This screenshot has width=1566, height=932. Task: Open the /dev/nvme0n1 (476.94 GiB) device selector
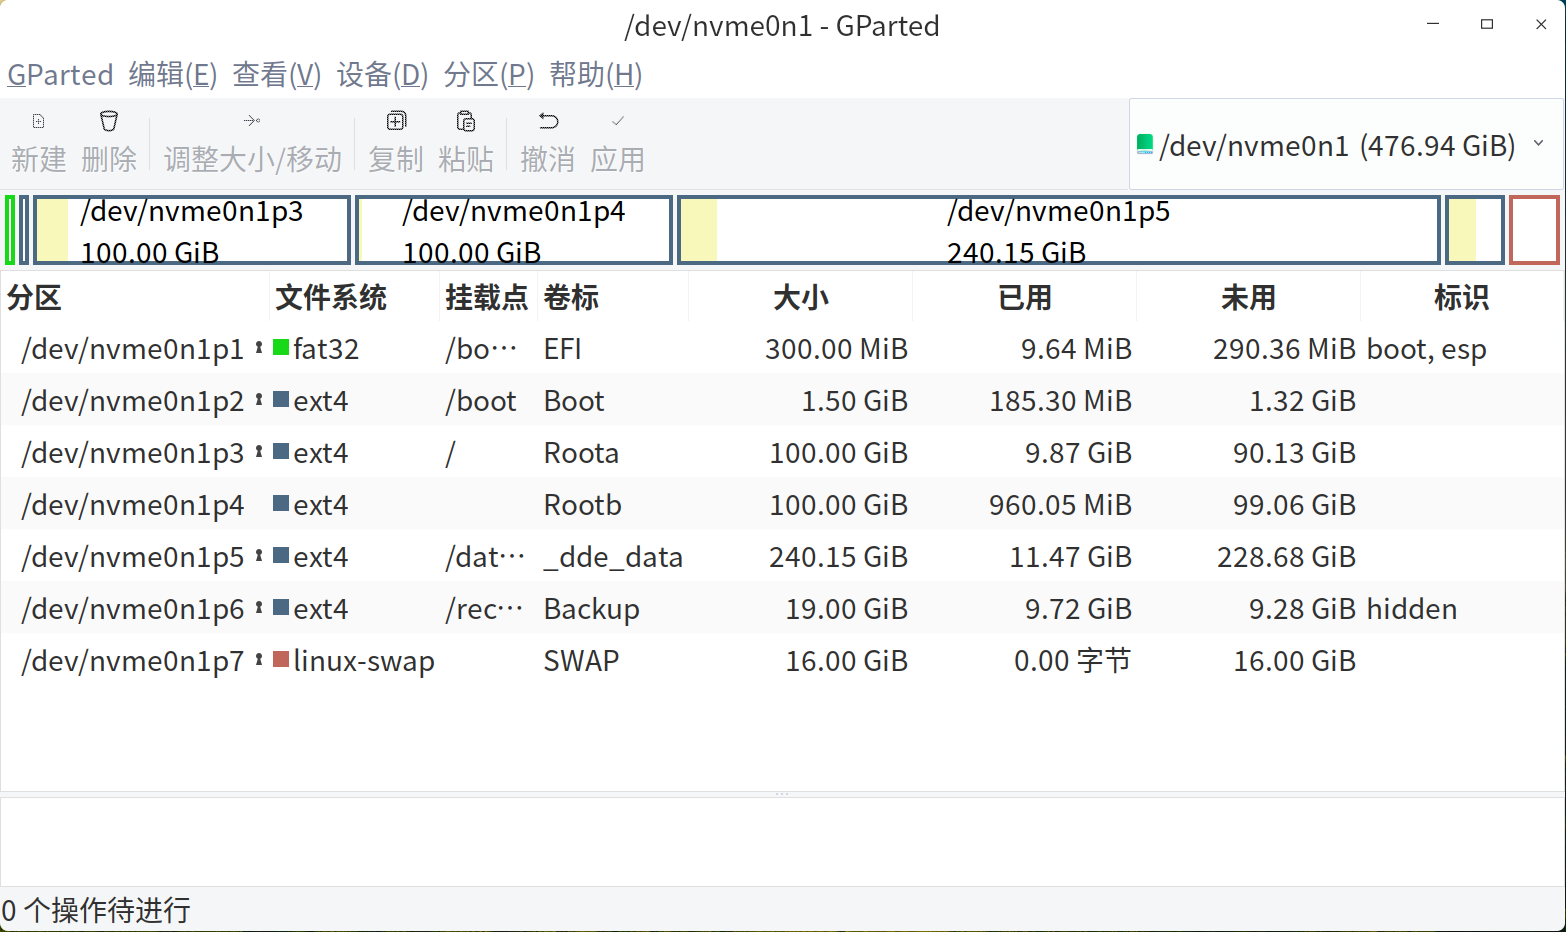click(1345, 145)
